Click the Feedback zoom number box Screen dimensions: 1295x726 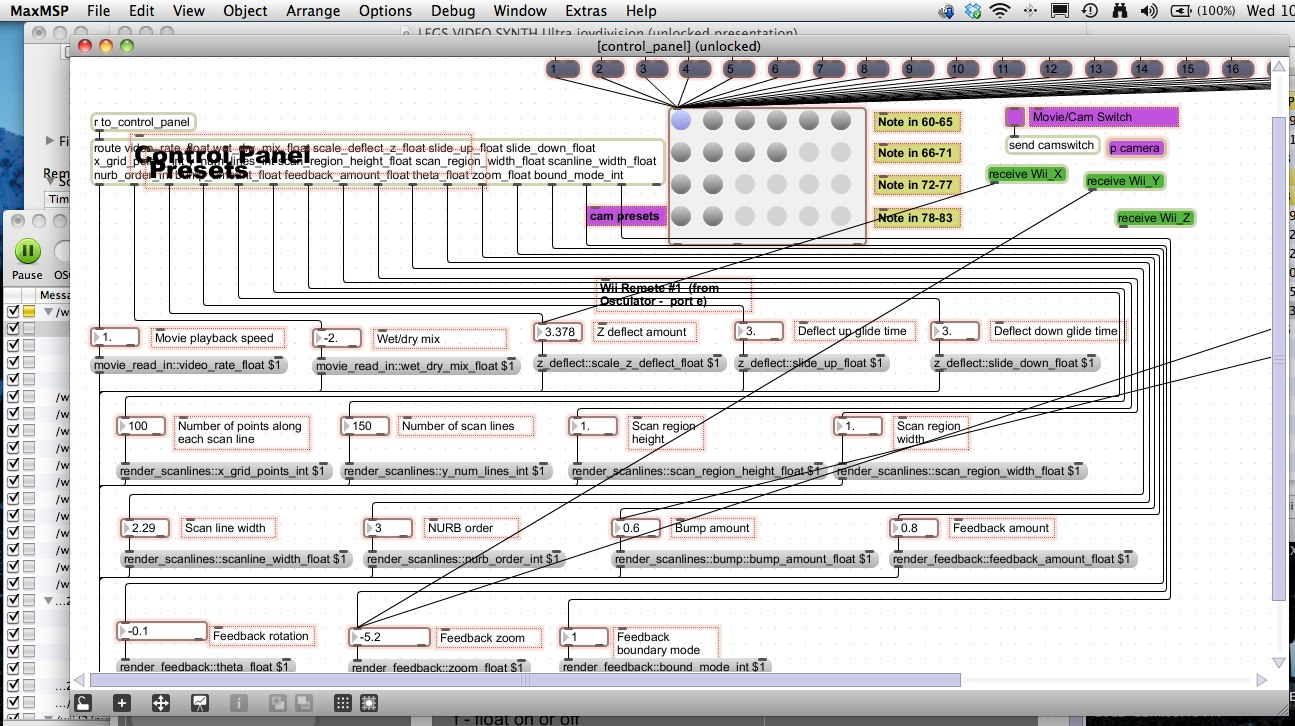390,636
